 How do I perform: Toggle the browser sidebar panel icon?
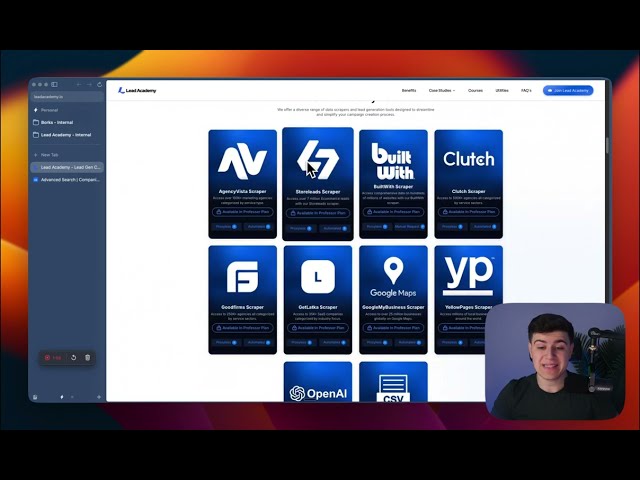(55, 85)
